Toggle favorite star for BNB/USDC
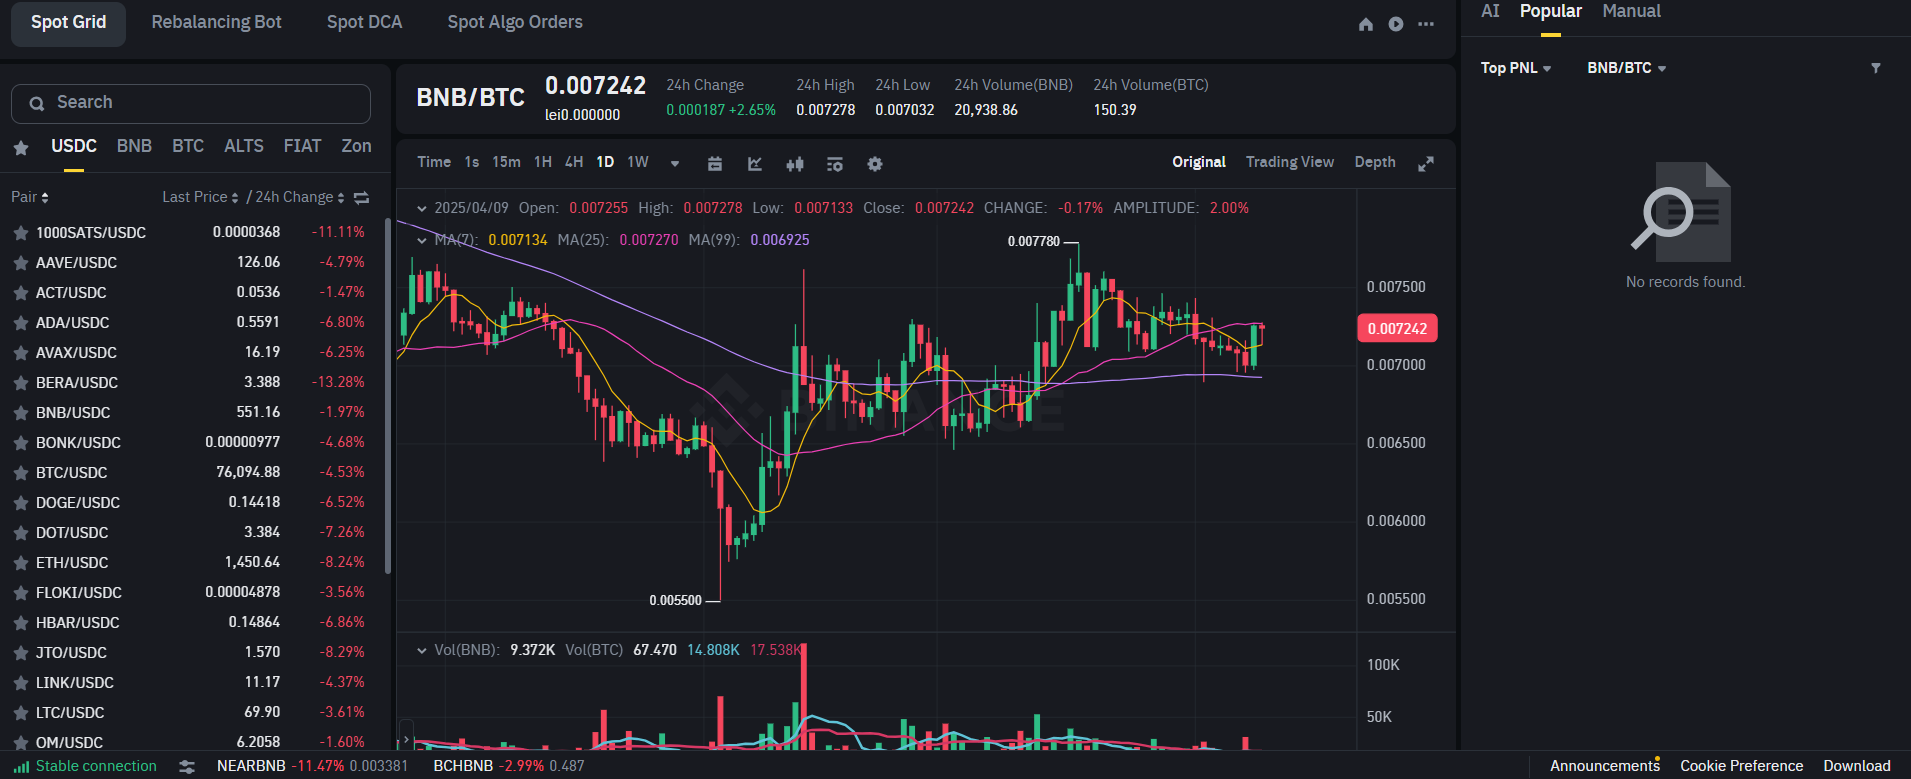The image size is (1911, 779). click(x=20, y=413)
